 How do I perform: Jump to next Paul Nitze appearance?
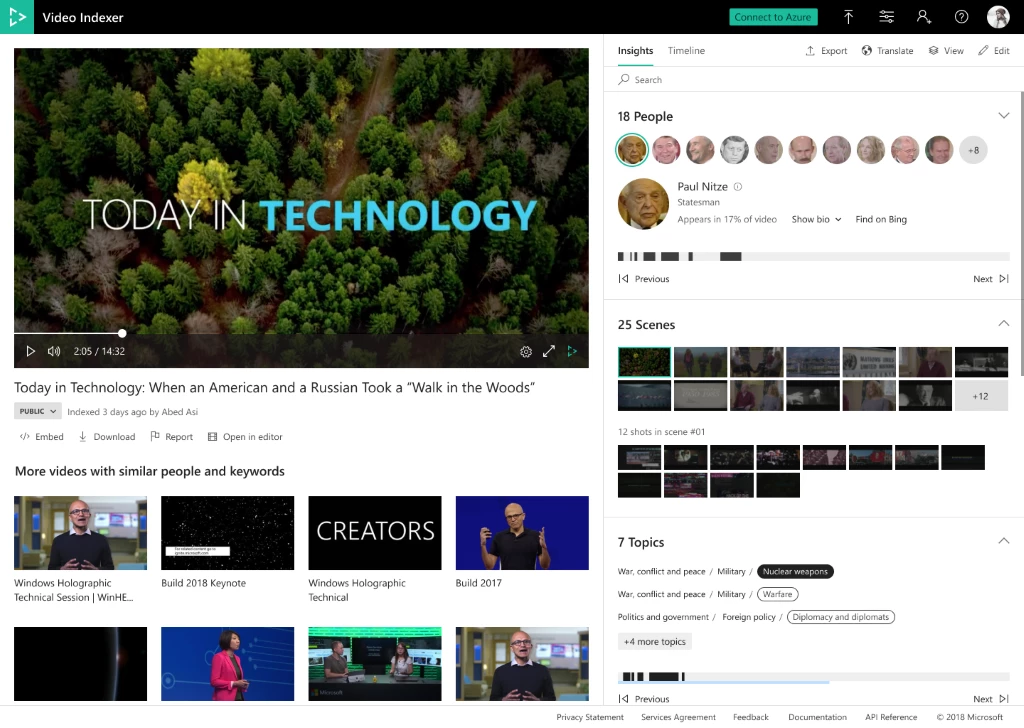(x=991, y=279)
